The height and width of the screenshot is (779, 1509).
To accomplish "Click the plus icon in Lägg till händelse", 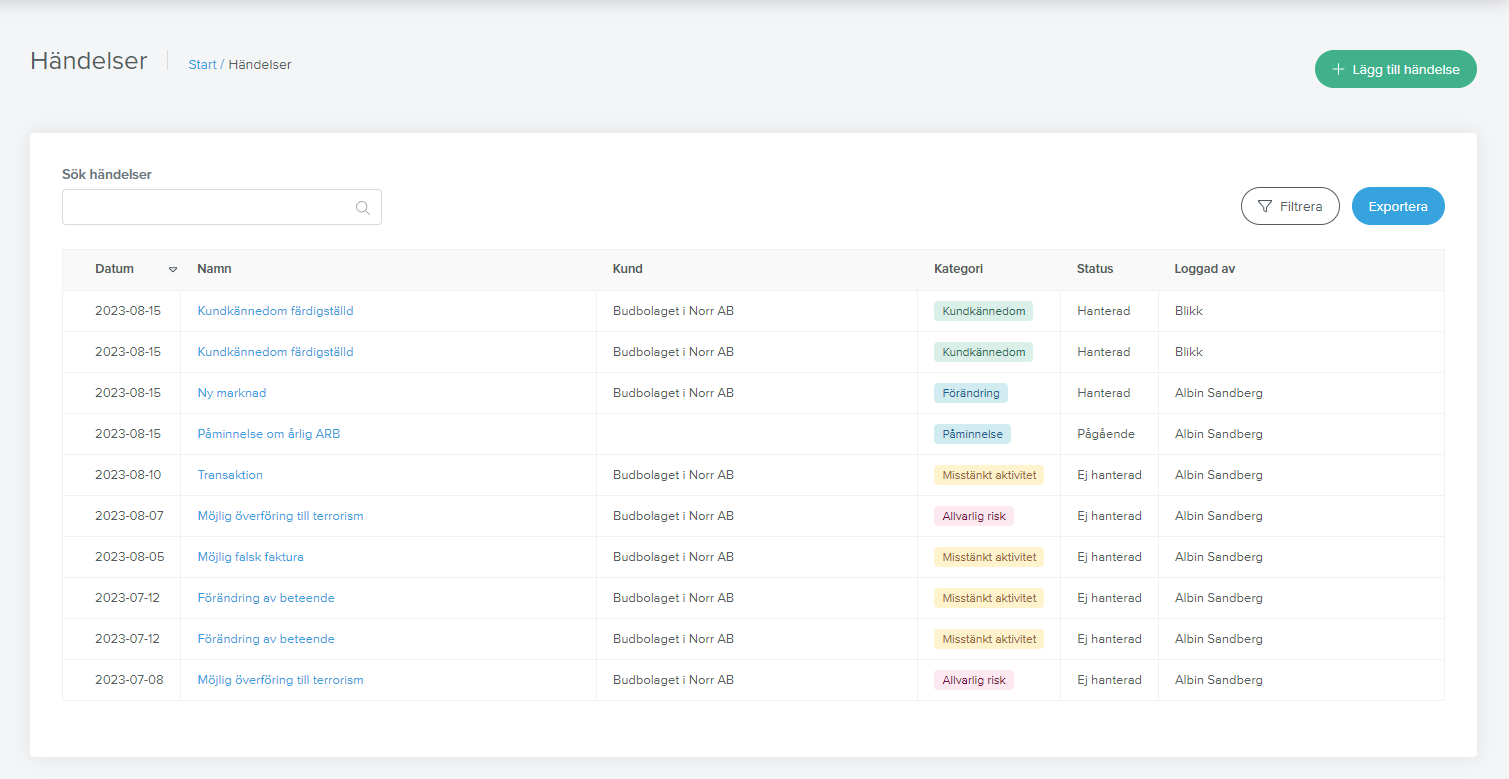I will (1338, 70).
